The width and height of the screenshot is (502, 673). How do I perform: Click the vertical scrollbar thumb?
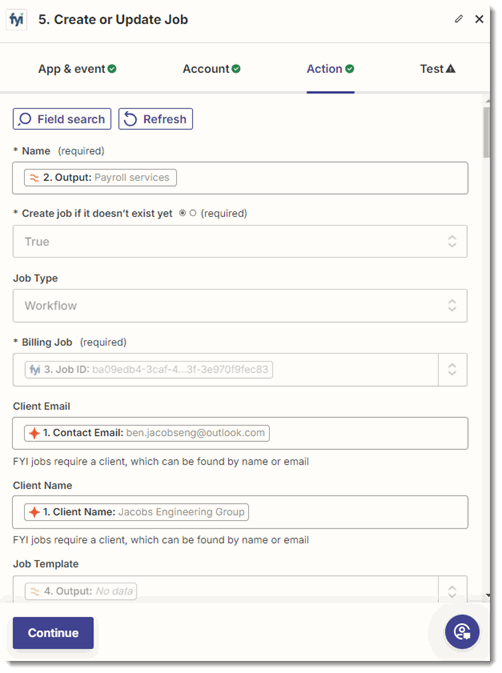click(487, 132)
